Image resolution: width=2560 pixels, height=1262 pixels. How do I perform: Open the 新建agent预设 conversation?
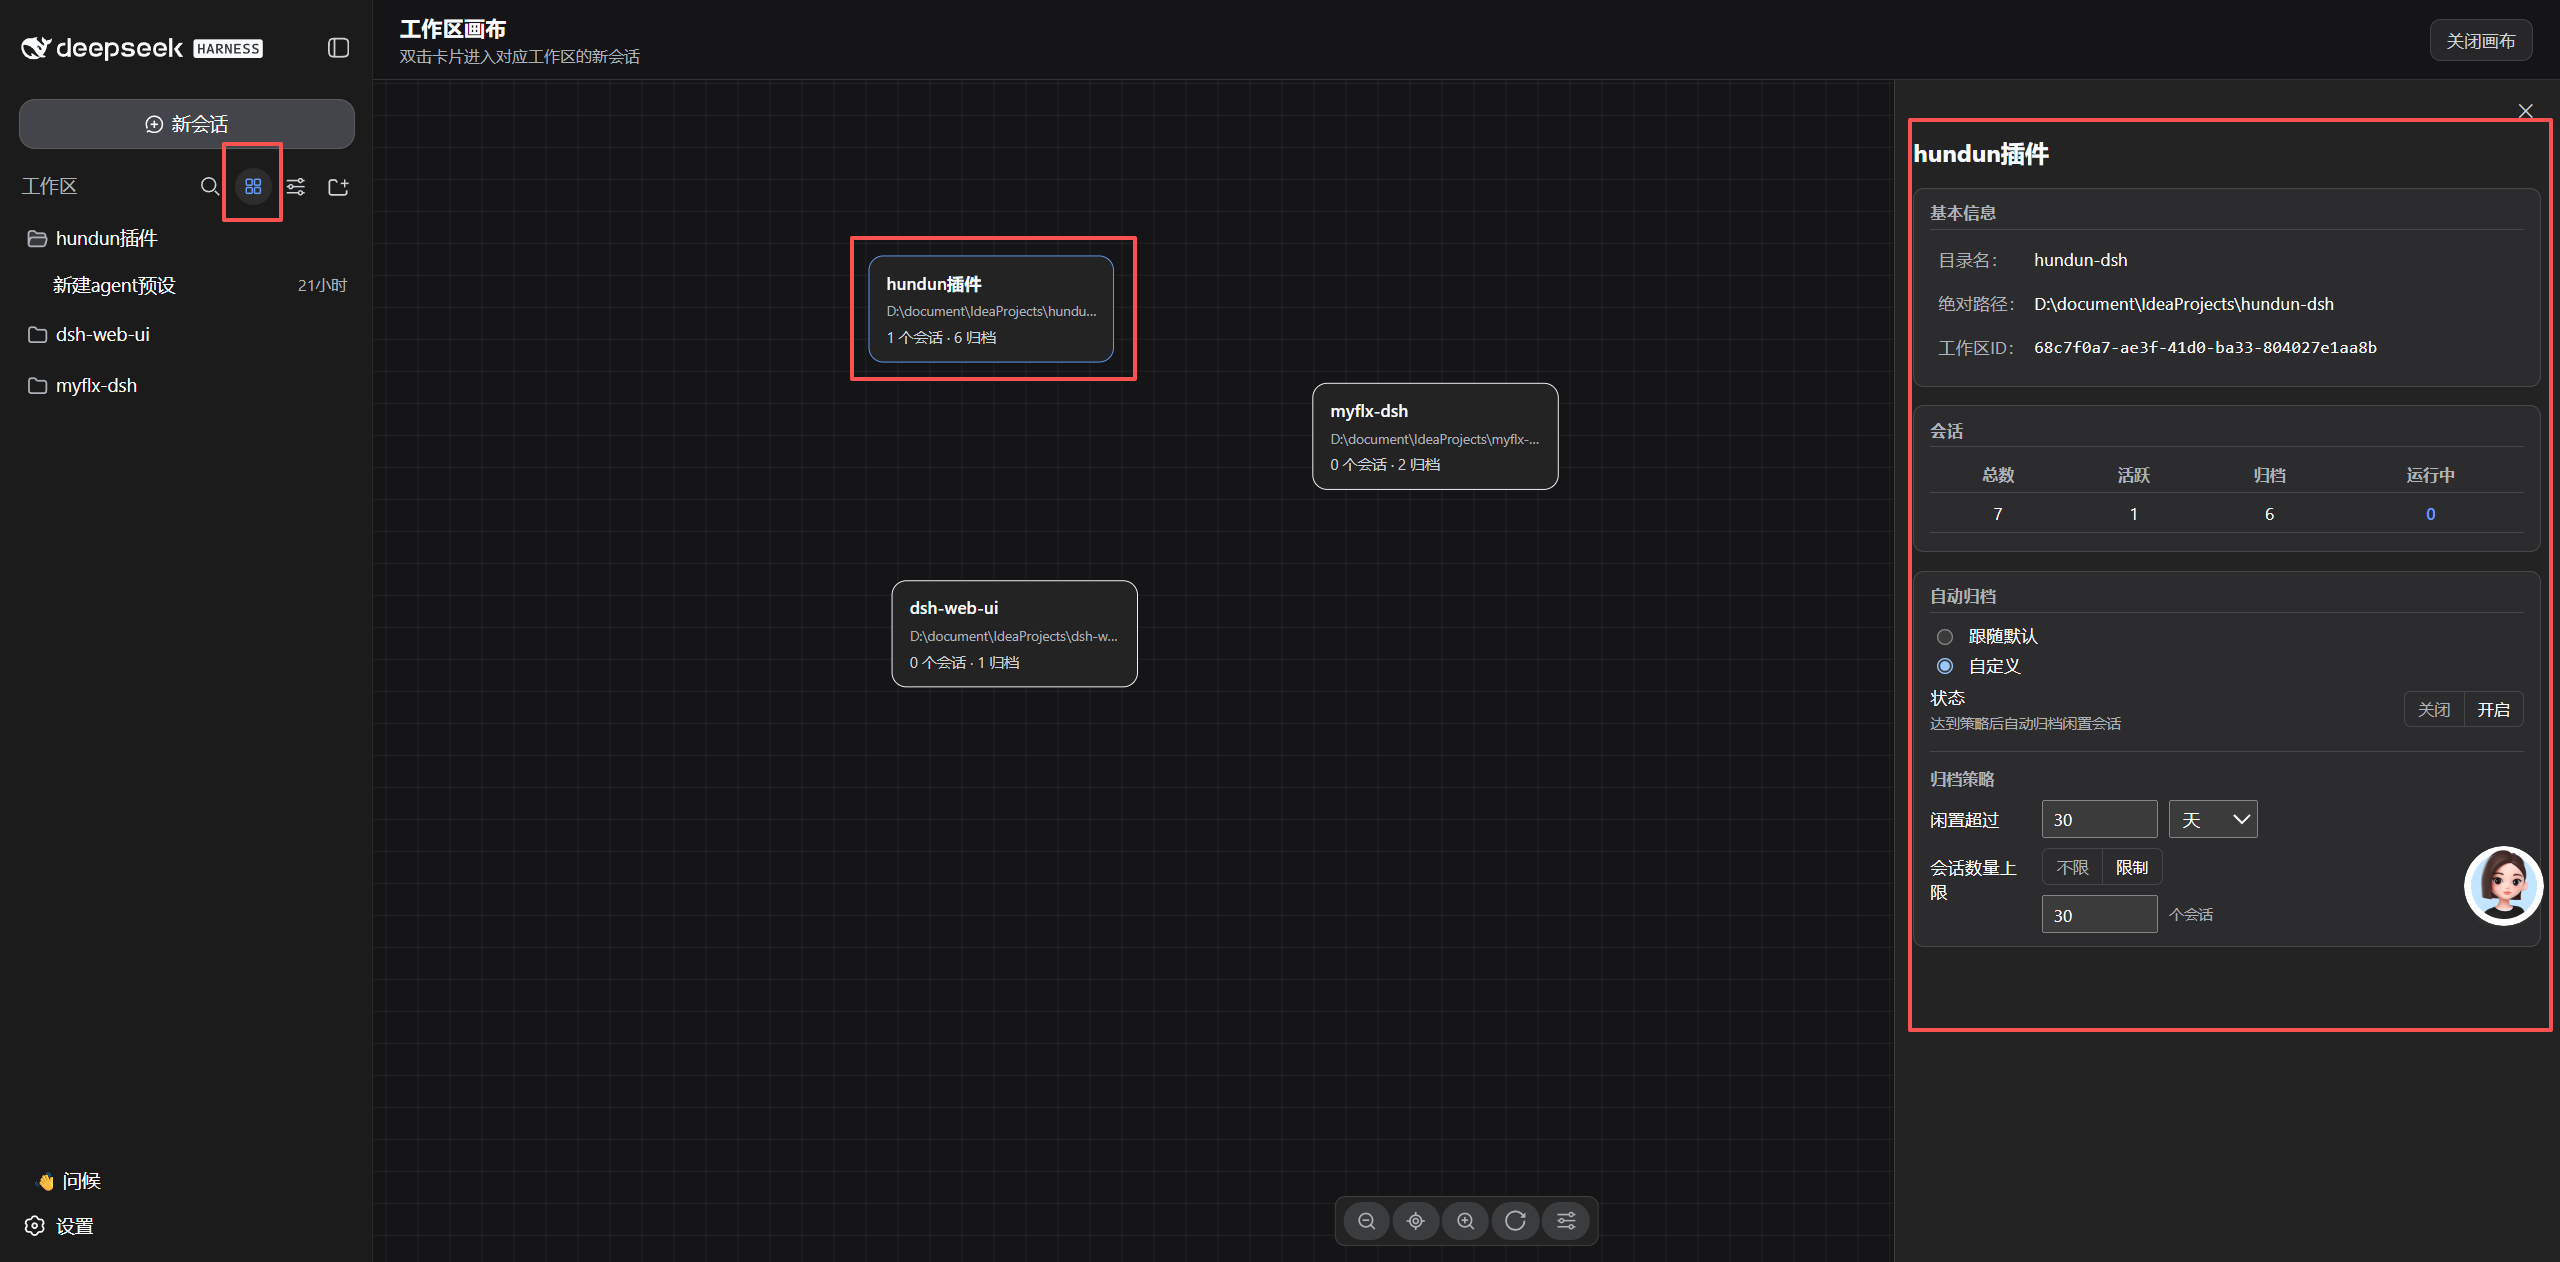pyautogui.click(x=187, y=285)
